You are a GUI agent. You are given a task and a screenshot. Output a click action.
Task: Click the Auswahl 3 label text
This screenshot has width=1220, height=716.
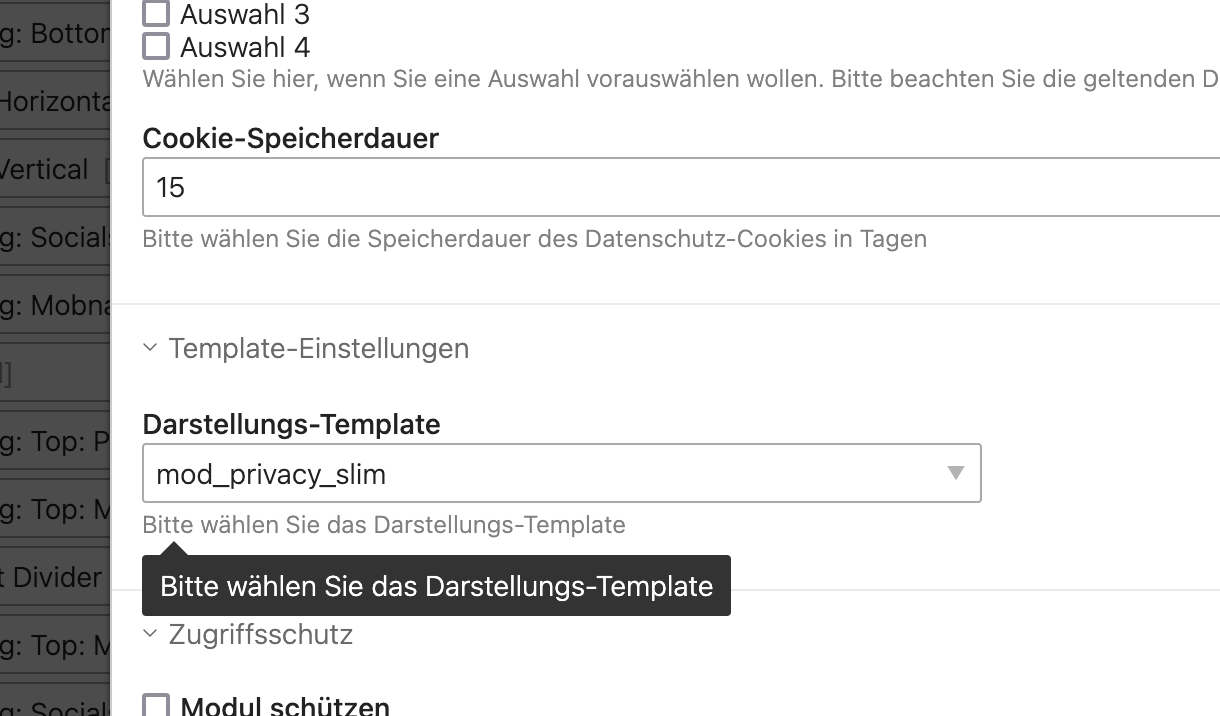(x=245, y=14)
